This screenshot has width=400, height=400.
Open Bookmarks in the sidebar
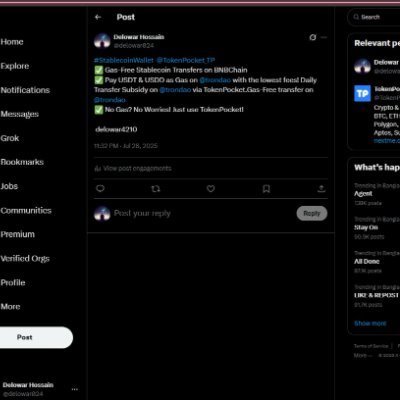pyautogui.click(x=22, y=162)
